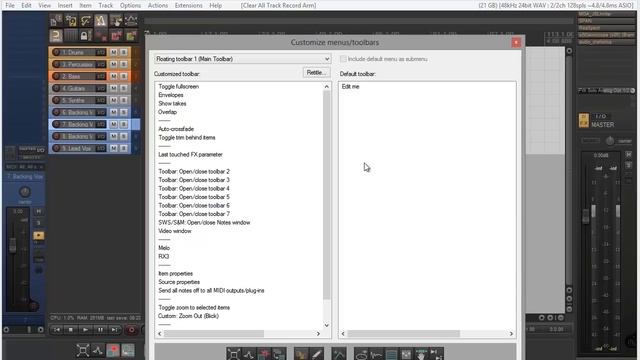The width and height of the screenshot is (640, 360).
Task: Adjust the Backing Vox channel volume fader
Action: 13,245
